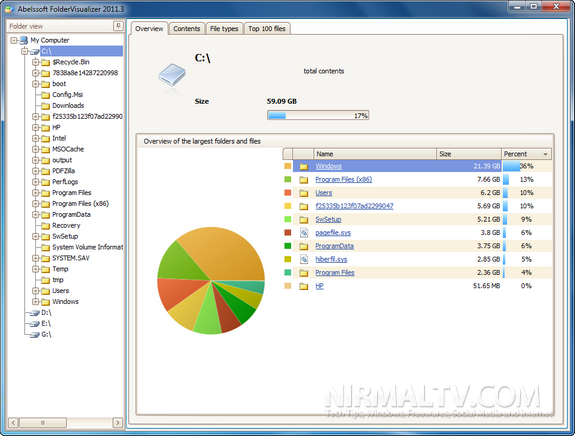Screen dimensions: 575x436
Task: Click the Downloads folder icon in the tree
Action: pyautogui.click(x=45, y=106)
